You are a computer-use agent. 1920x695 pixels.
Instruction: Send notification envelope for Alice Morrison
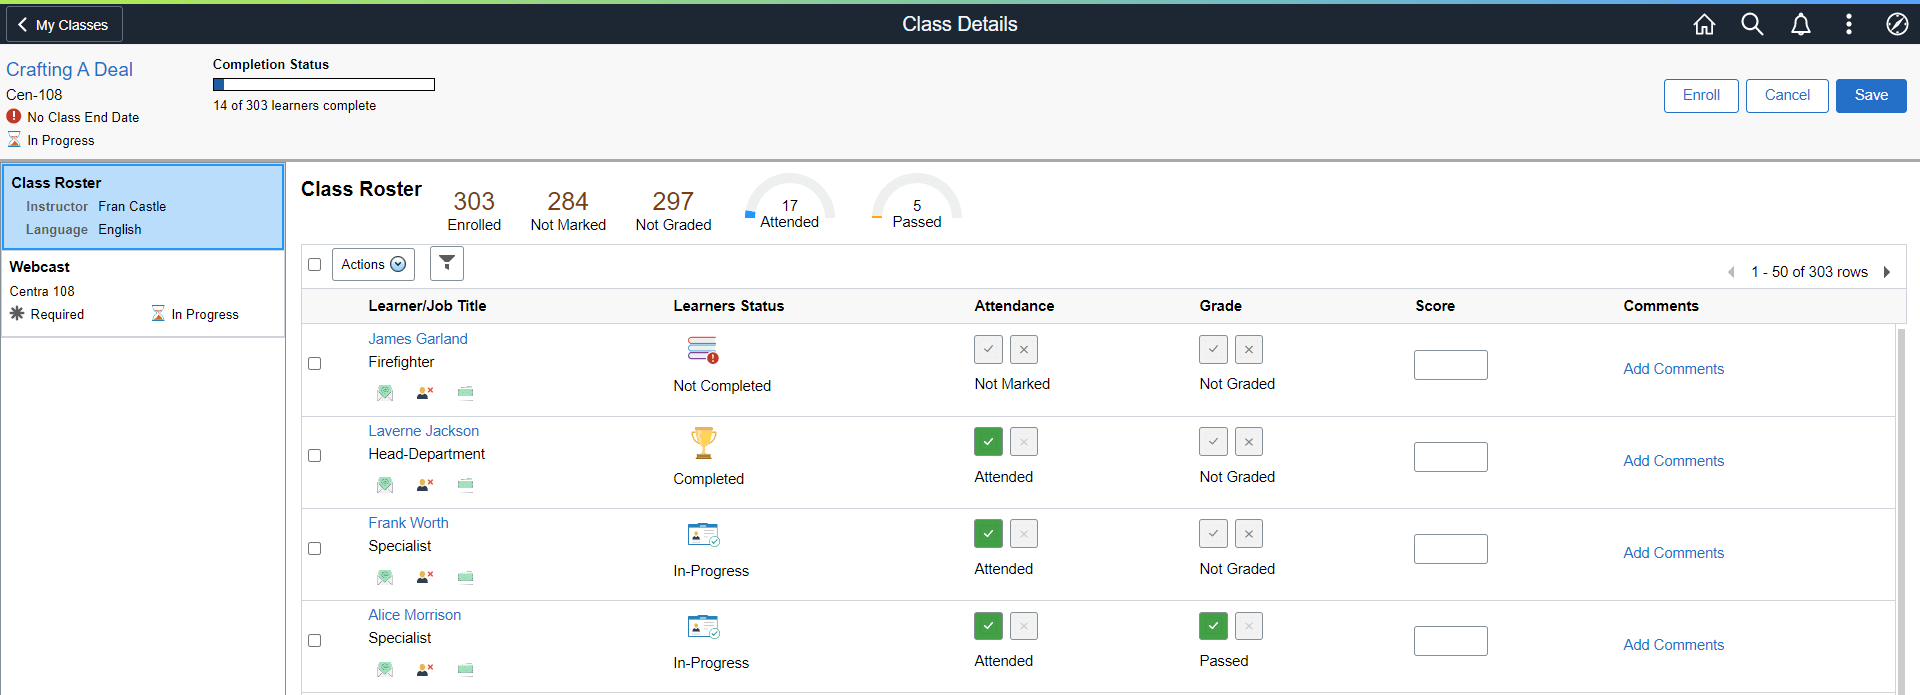385,669
